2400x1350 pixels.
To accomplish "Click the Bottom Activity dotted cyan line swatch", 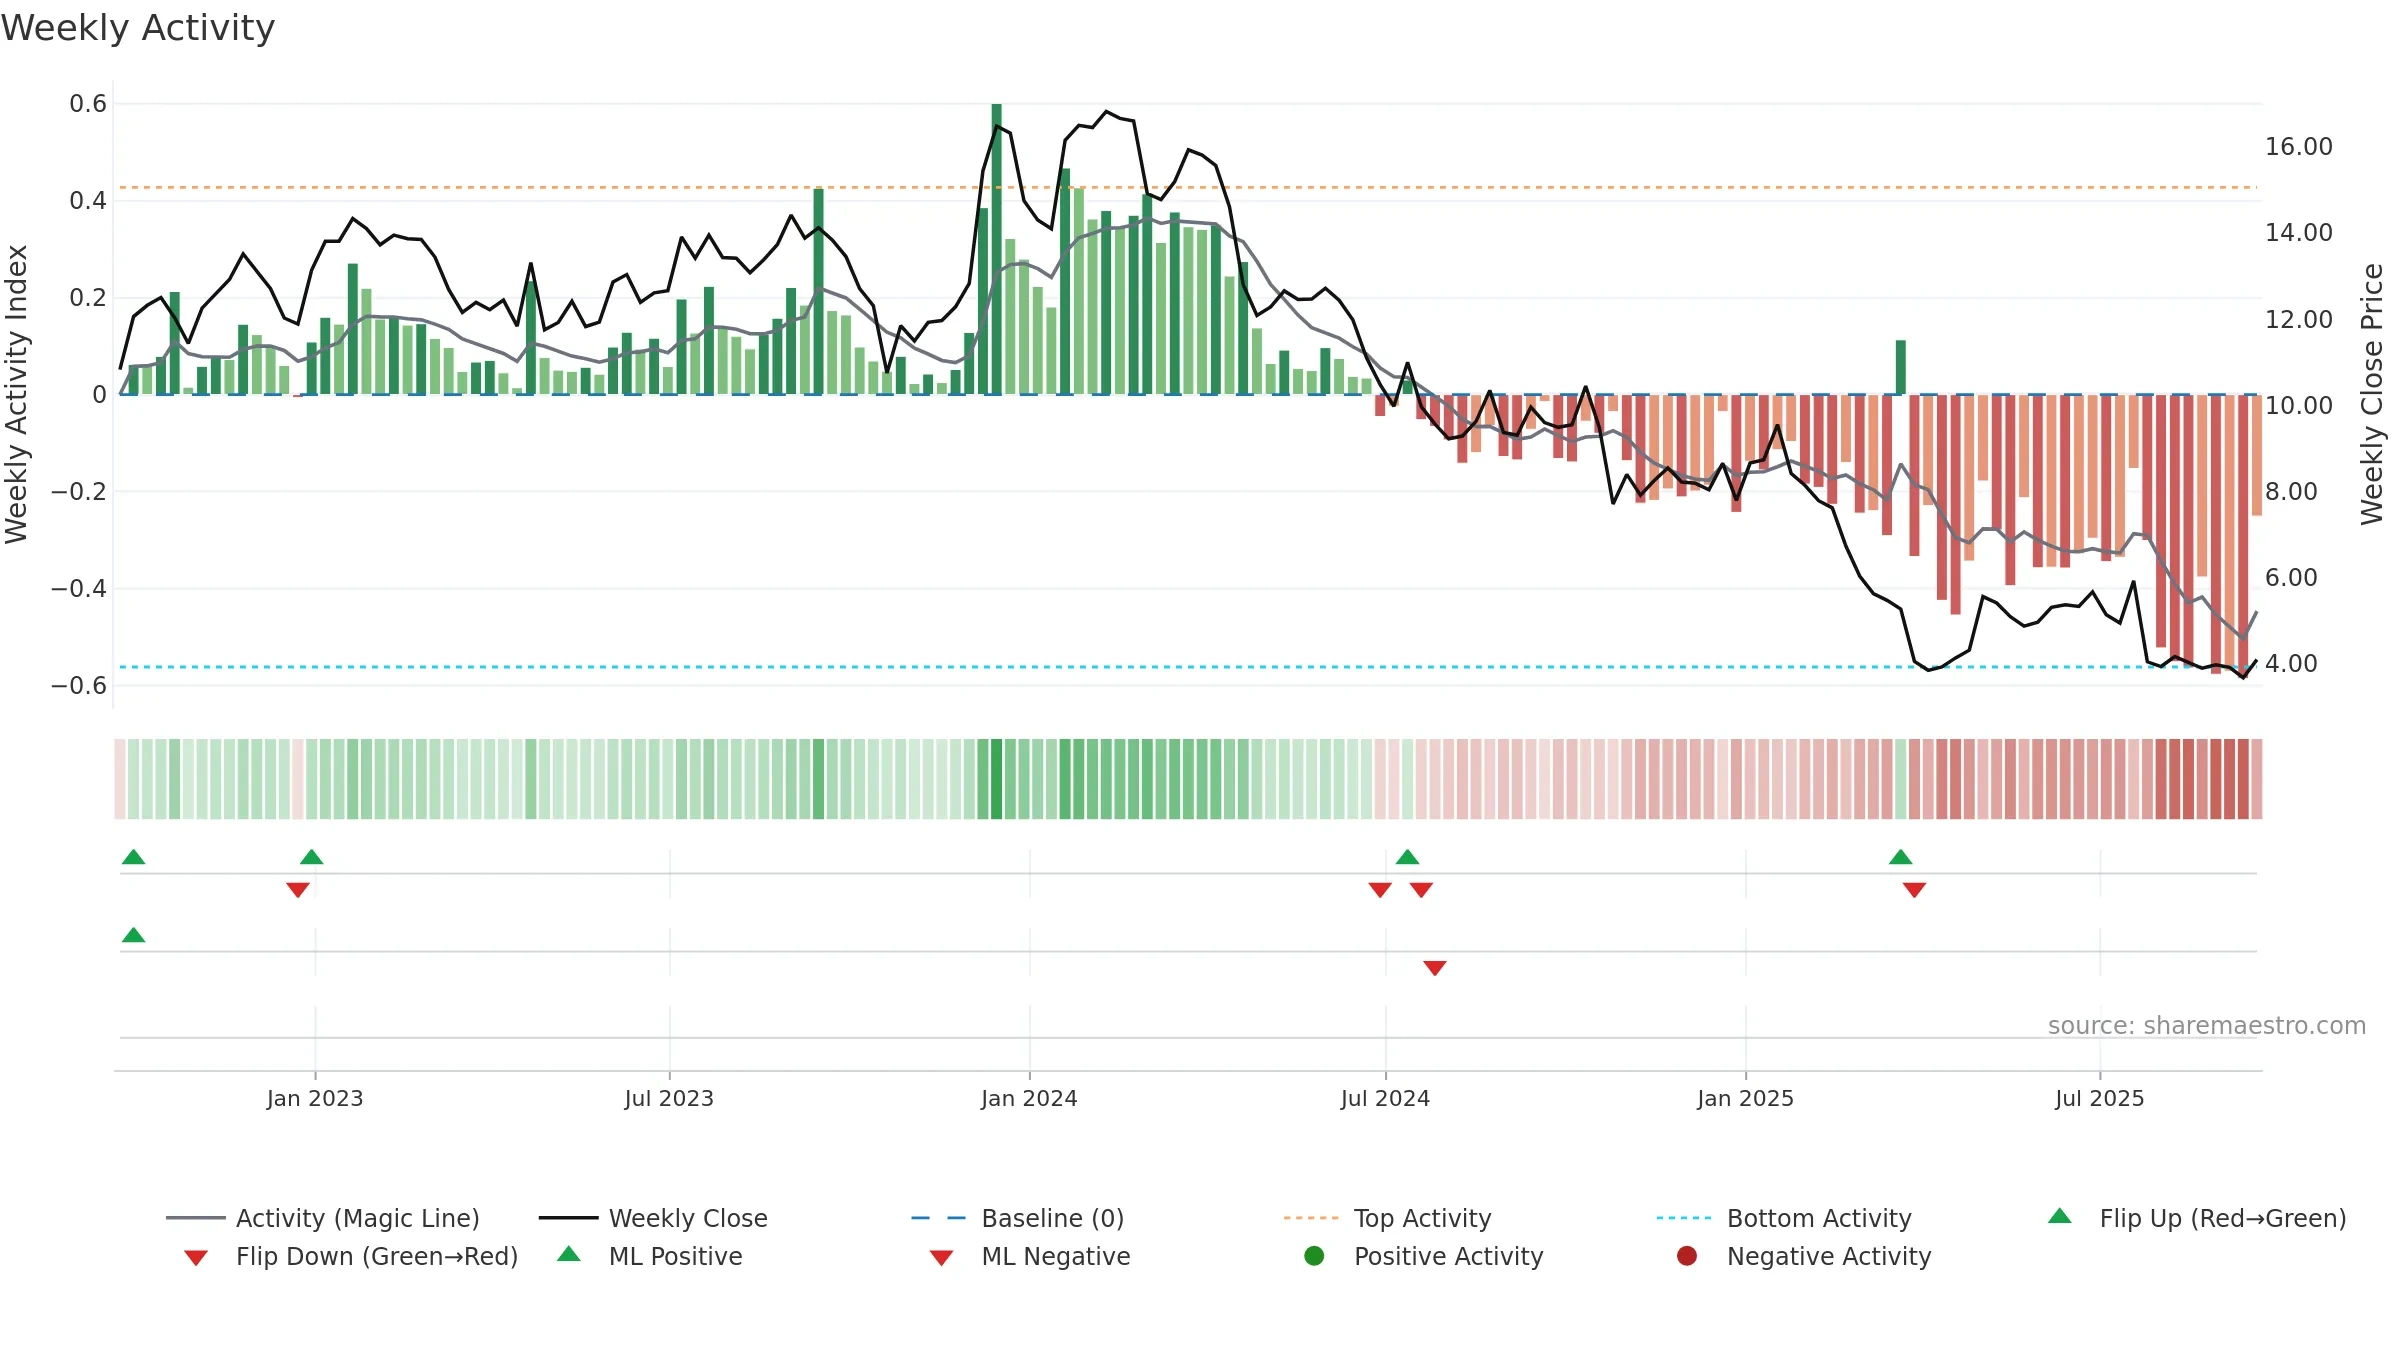I will point(1684,1218).
